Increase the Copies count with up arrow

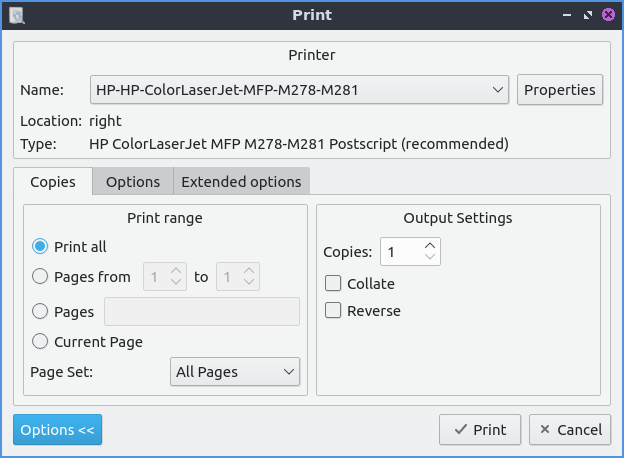click(430, 246)
